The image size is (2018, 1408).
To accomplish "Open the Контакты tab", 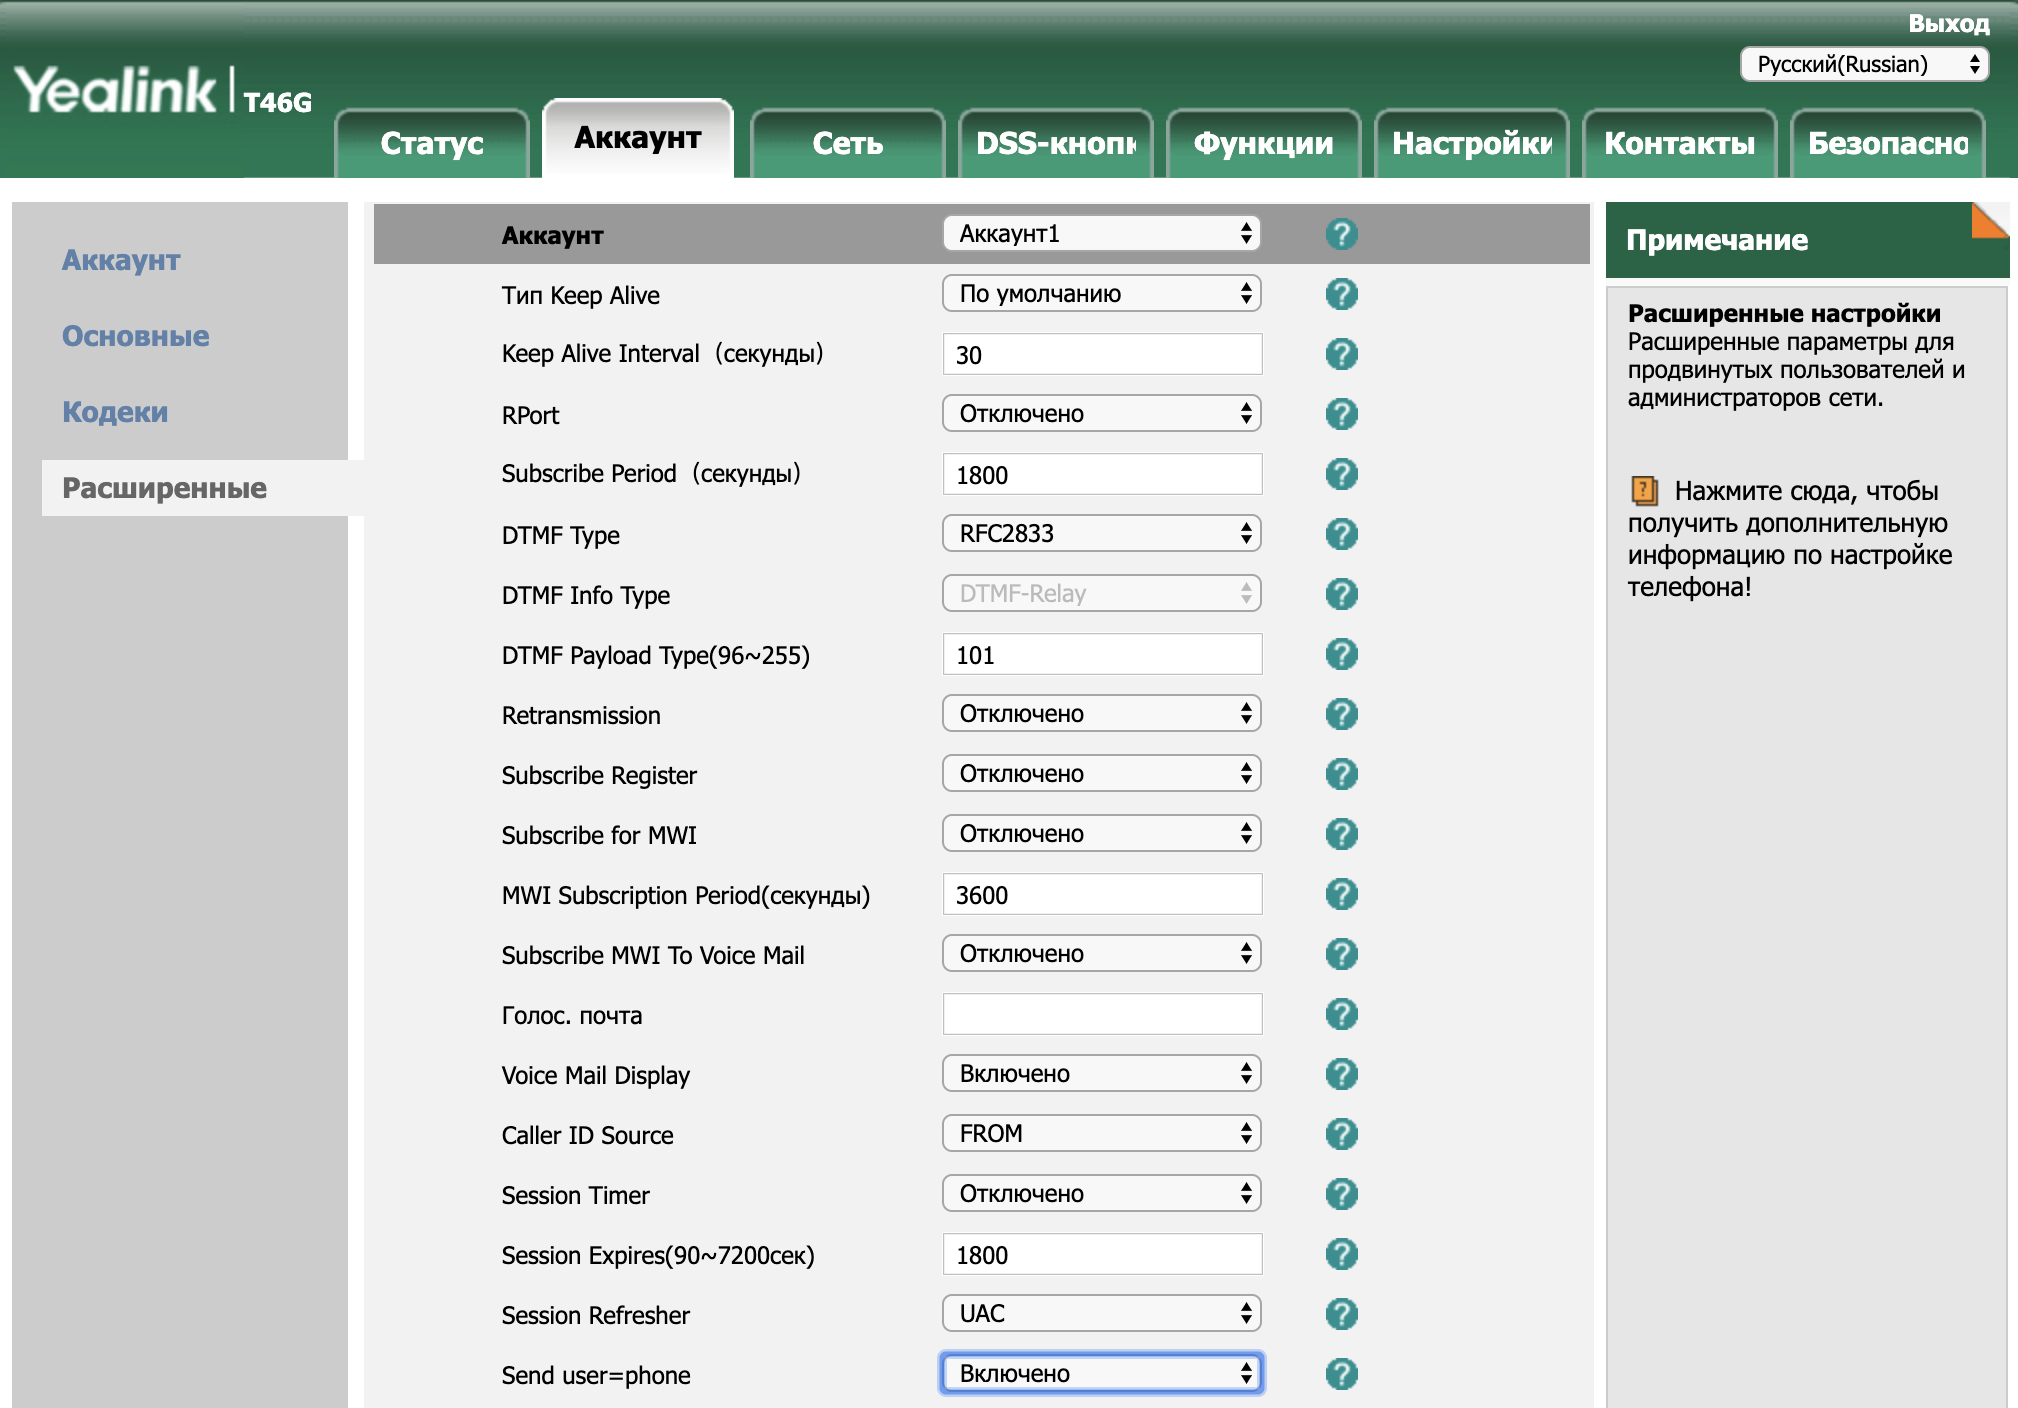I will (1679, 143).
